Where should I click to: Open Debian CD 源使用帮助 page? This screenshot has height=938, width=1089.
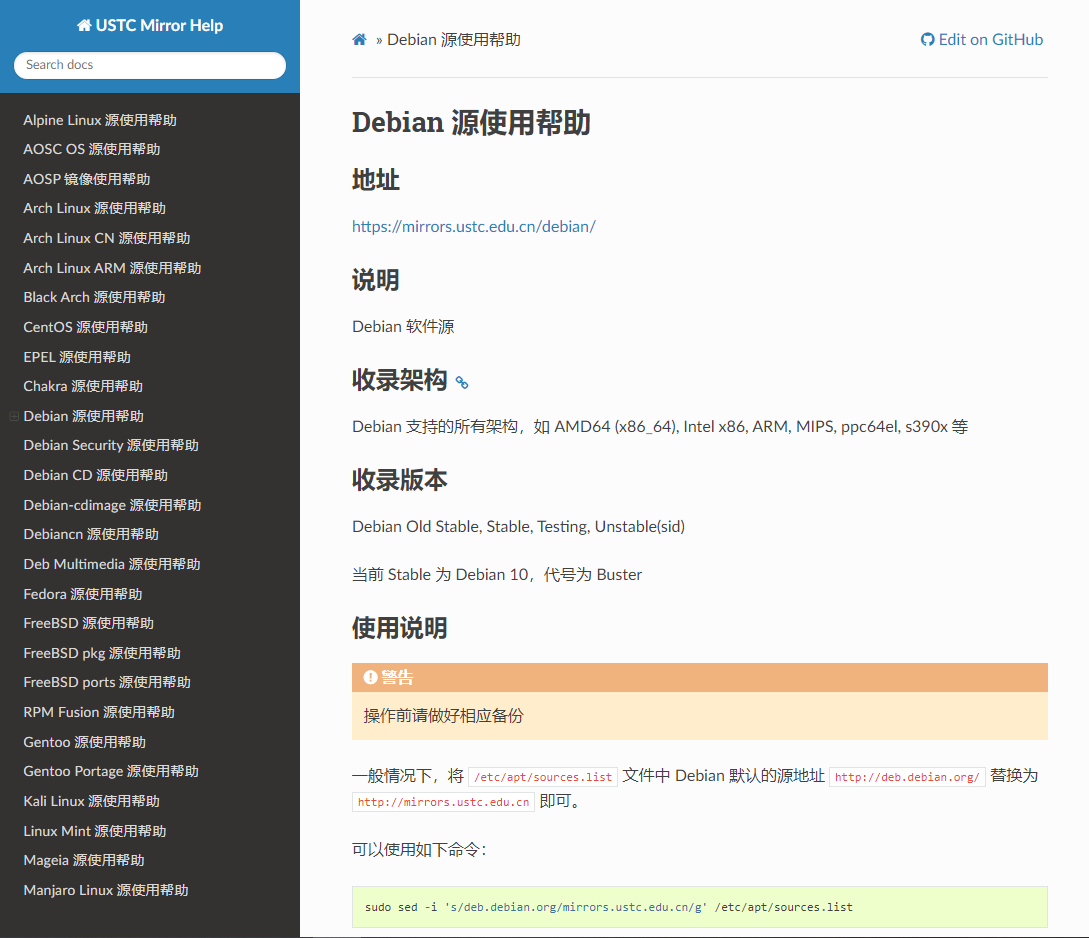click(x=96, y=475)
